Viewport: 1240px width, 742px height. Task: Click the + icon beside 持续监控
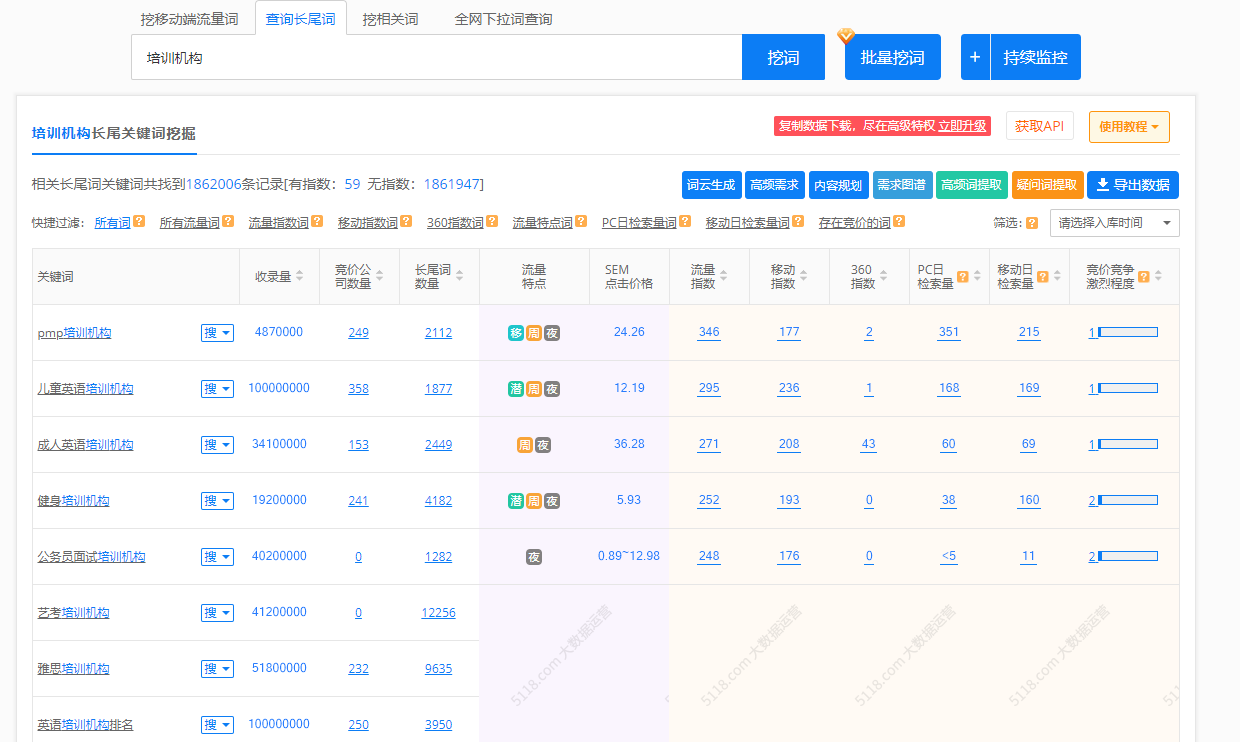[974, 57]
